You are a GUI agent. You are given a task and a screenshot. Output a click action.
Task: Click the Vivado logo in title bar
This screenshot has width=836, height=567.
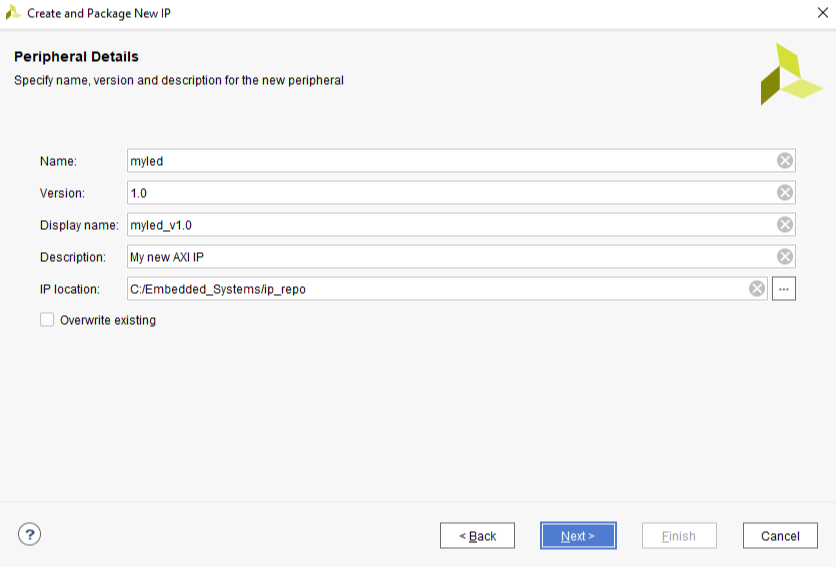(x=13, y=13)
